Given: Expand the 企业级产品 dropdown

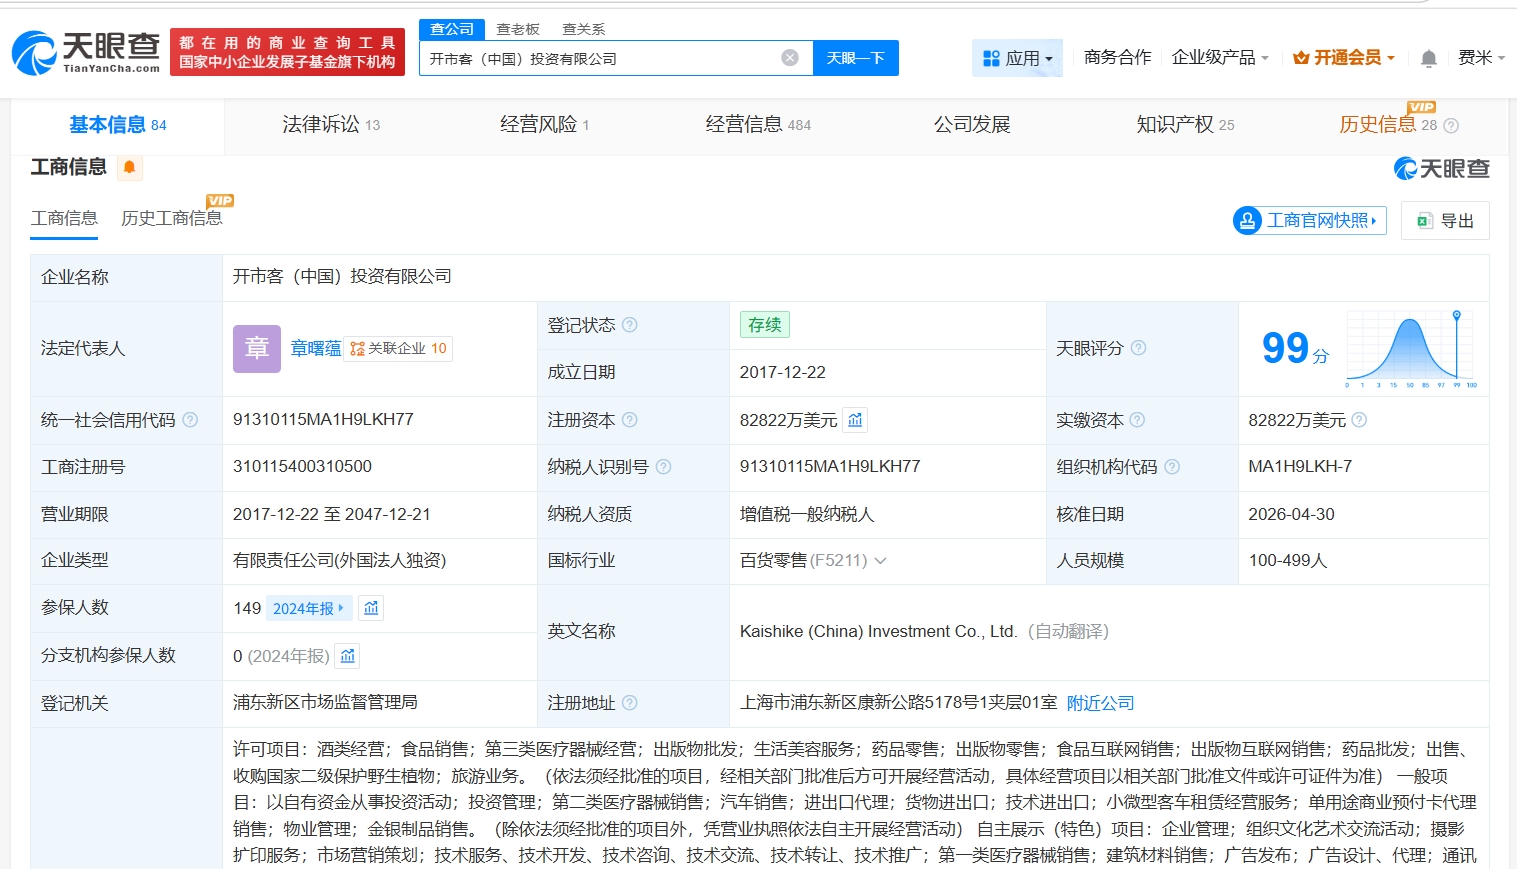Looking at the screenshot, I should [x=1220, y=58].
